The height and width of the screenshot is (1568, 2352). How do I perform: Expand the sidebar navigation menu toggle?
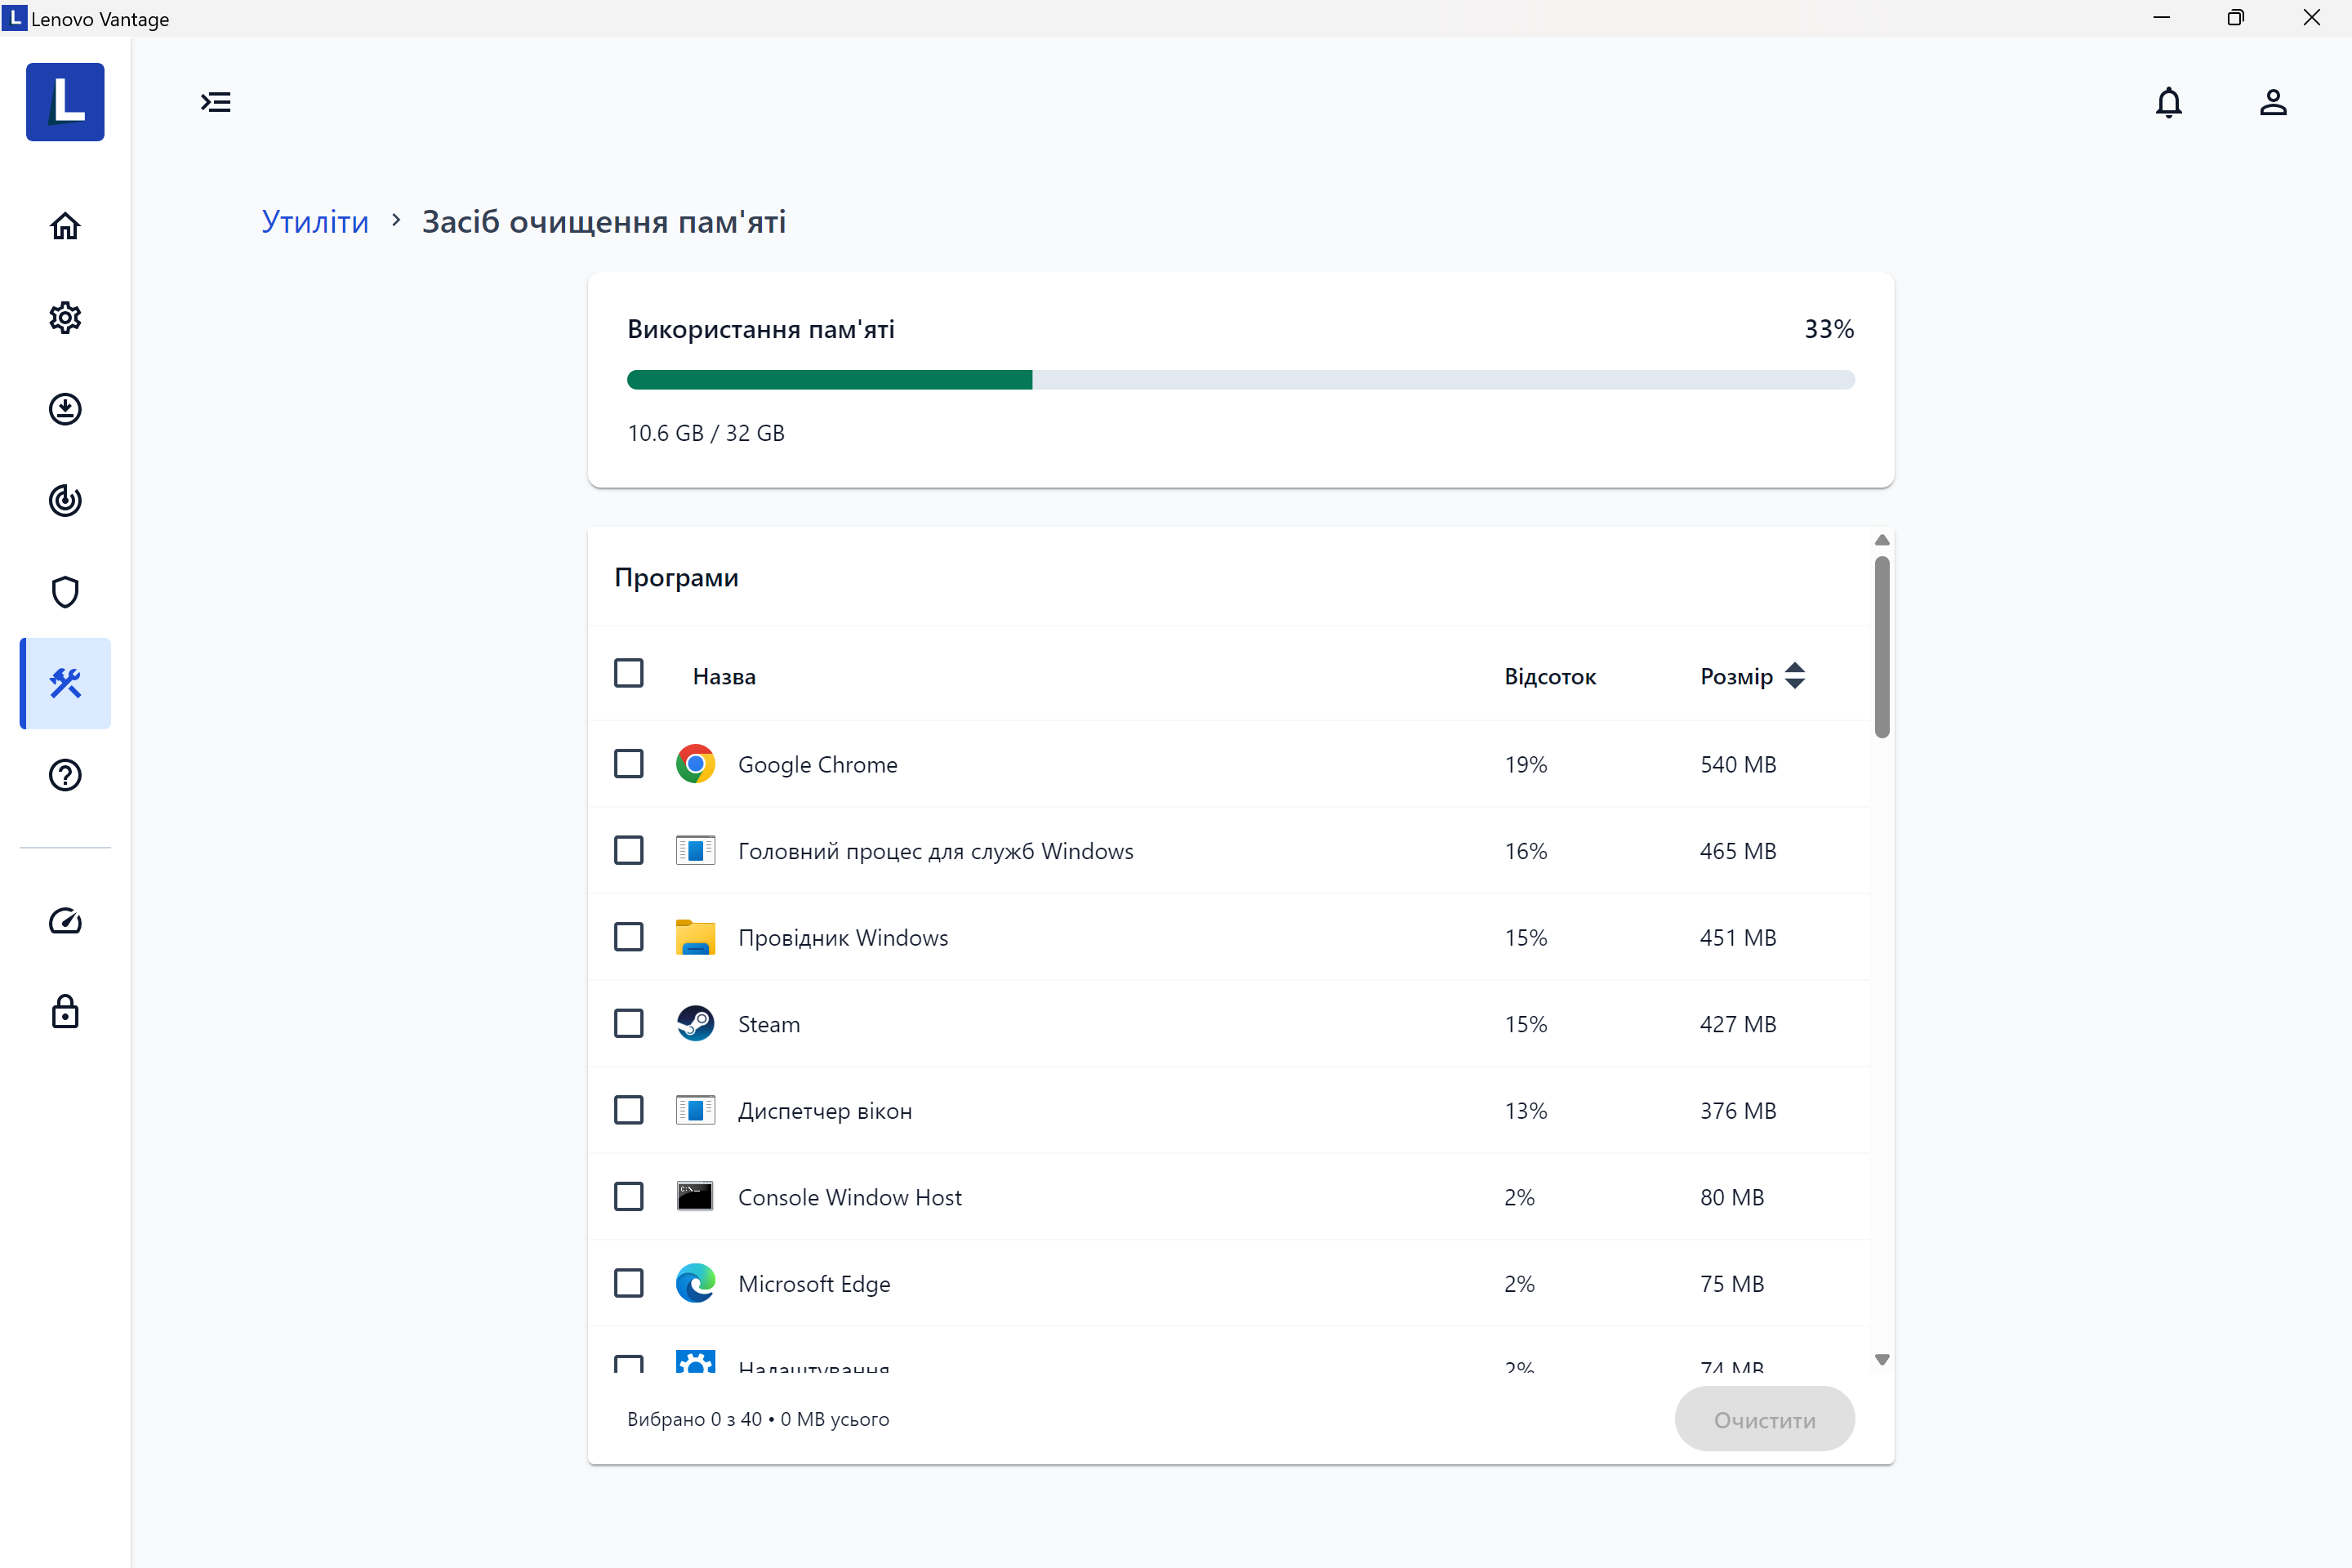coord(216,102)
